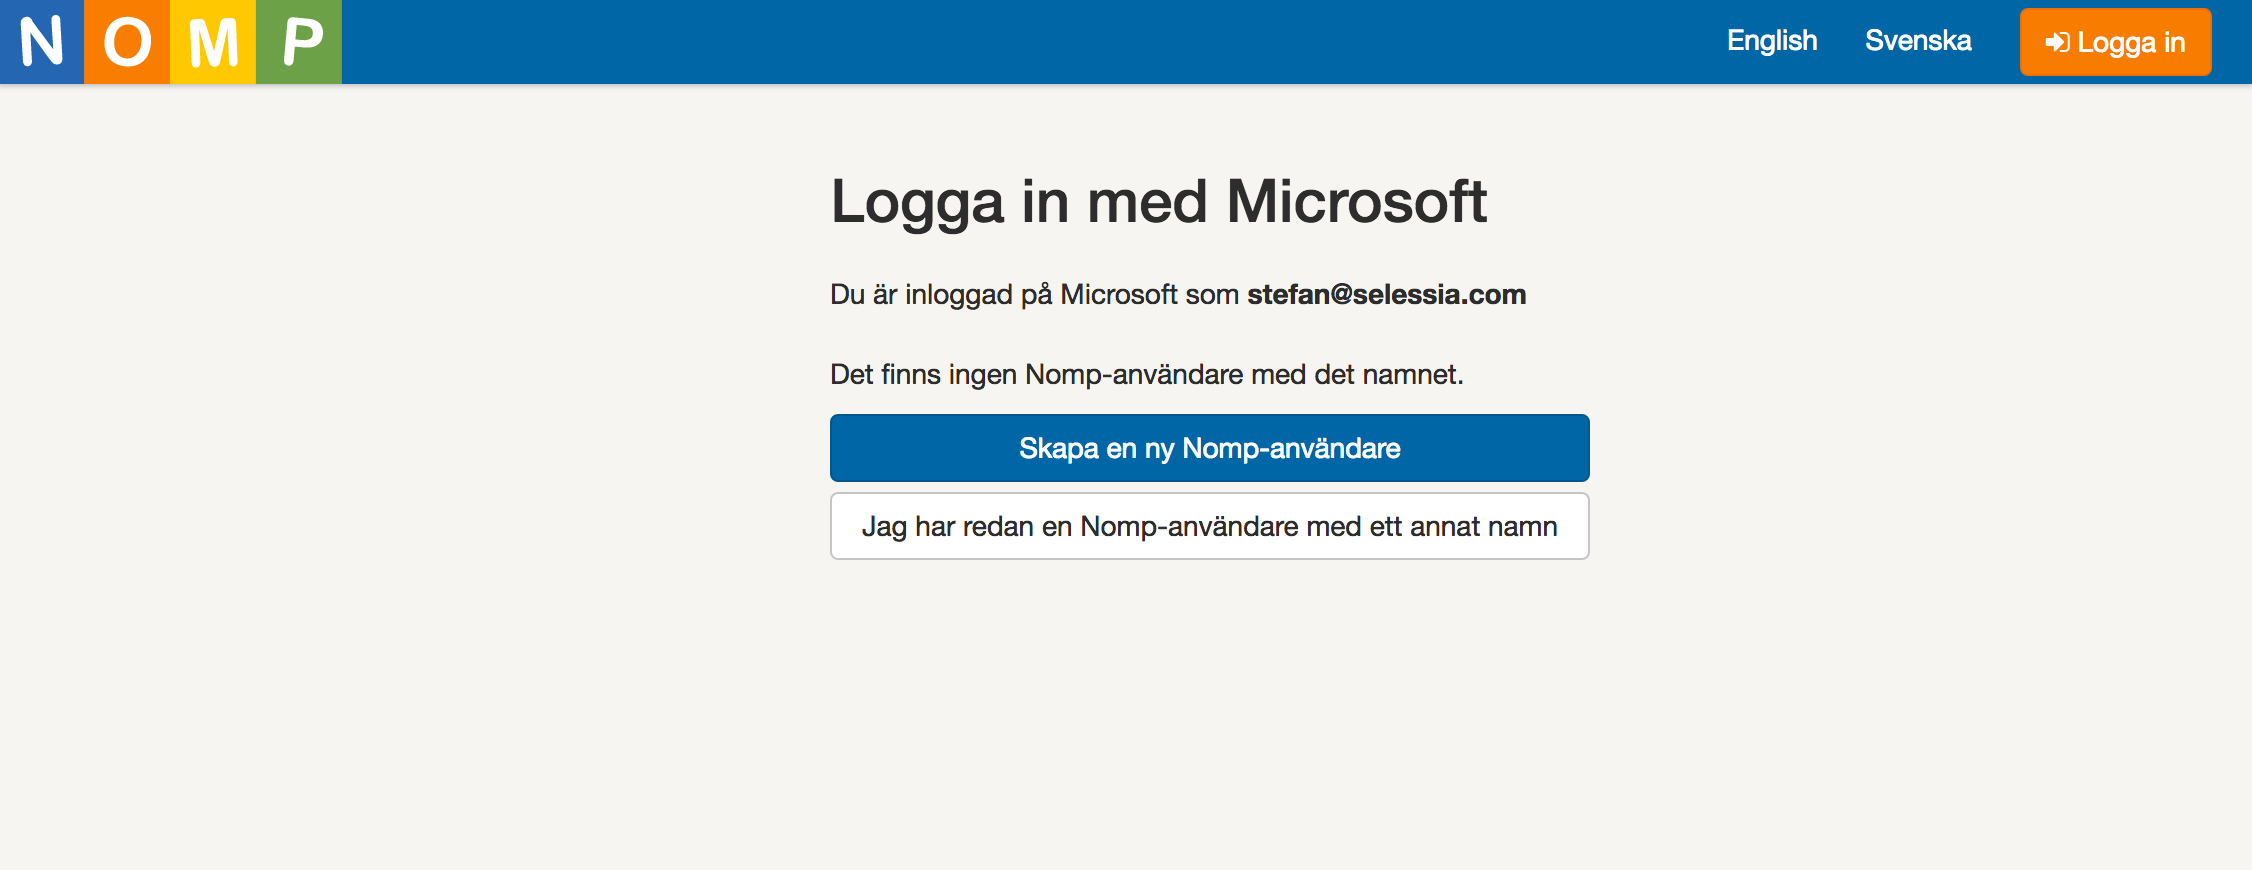Click the 'Du är inloggad på' text
The image size is (2252, 870).
tap(941, 295)
